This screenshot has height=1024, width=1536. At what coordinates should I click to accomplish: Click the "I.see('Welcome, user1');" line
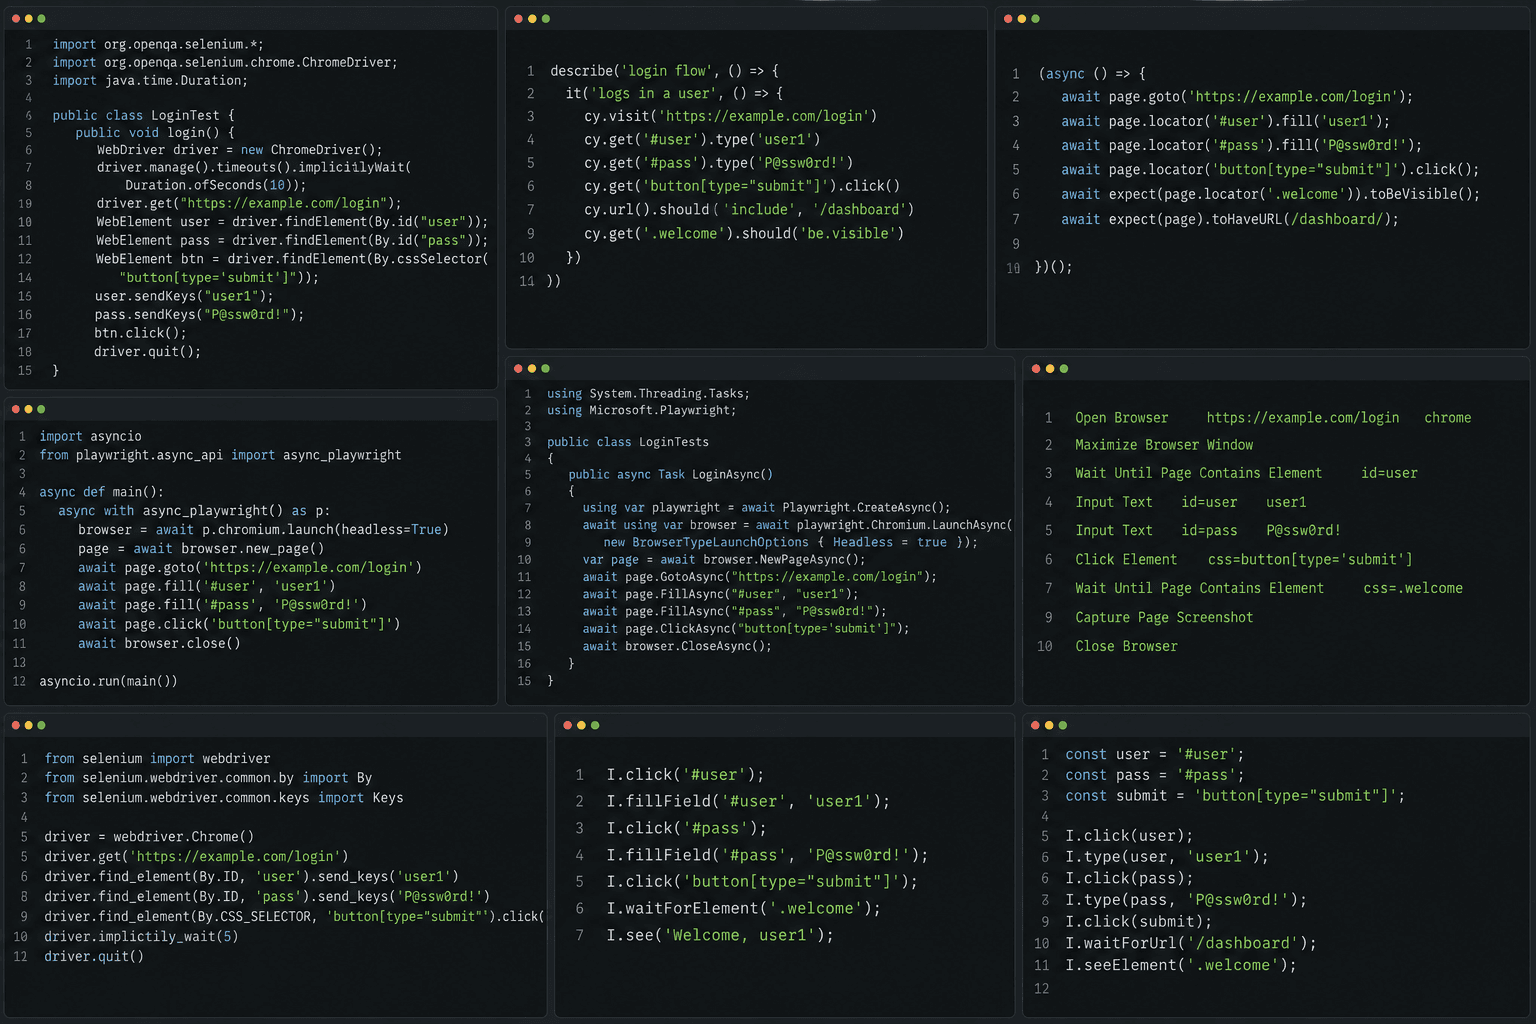point(720,935)
